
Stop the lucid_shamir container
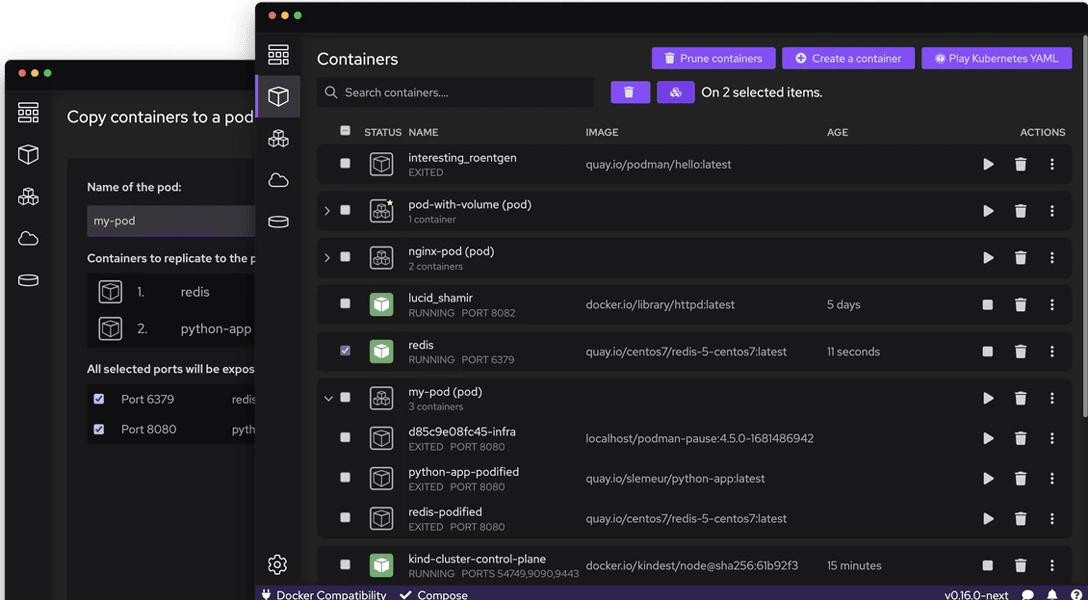pyautogui.click(x=988, y=305)
